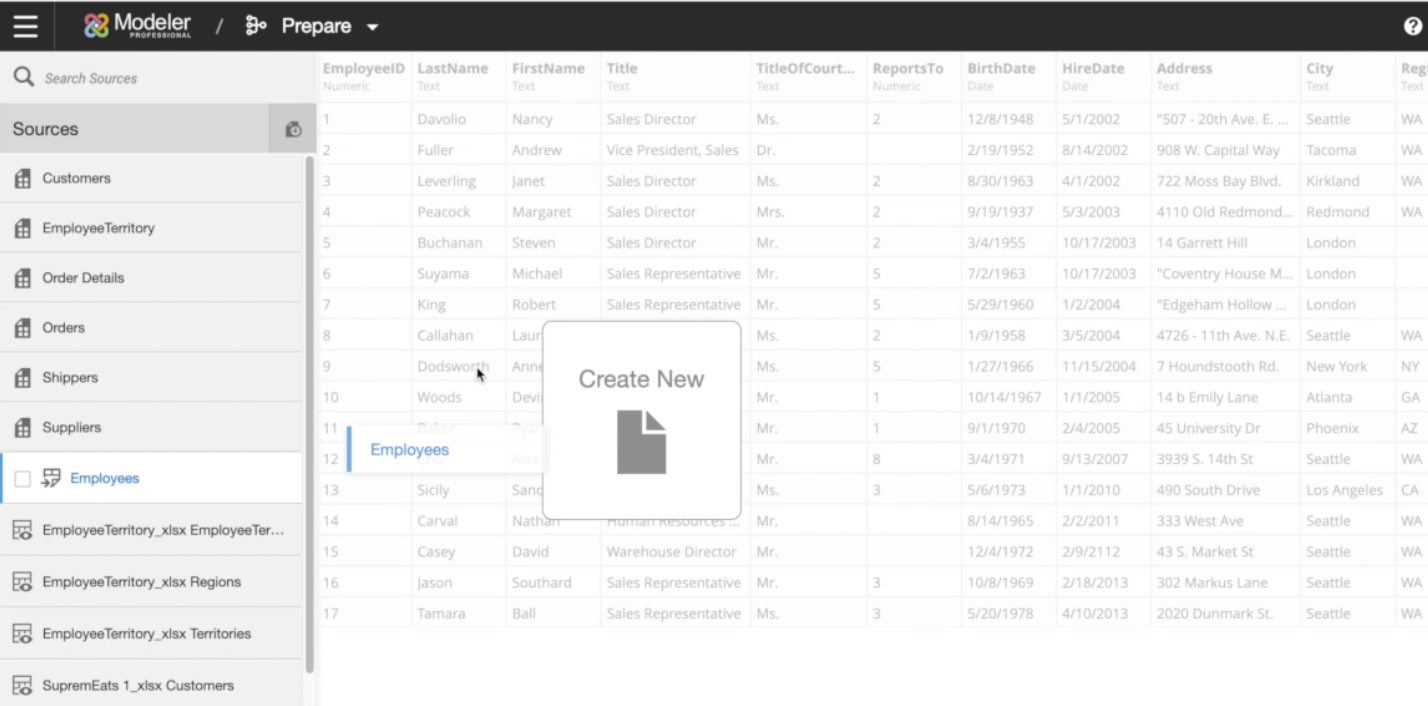
Task: Click the Order Details table icon
Action: 22,279
